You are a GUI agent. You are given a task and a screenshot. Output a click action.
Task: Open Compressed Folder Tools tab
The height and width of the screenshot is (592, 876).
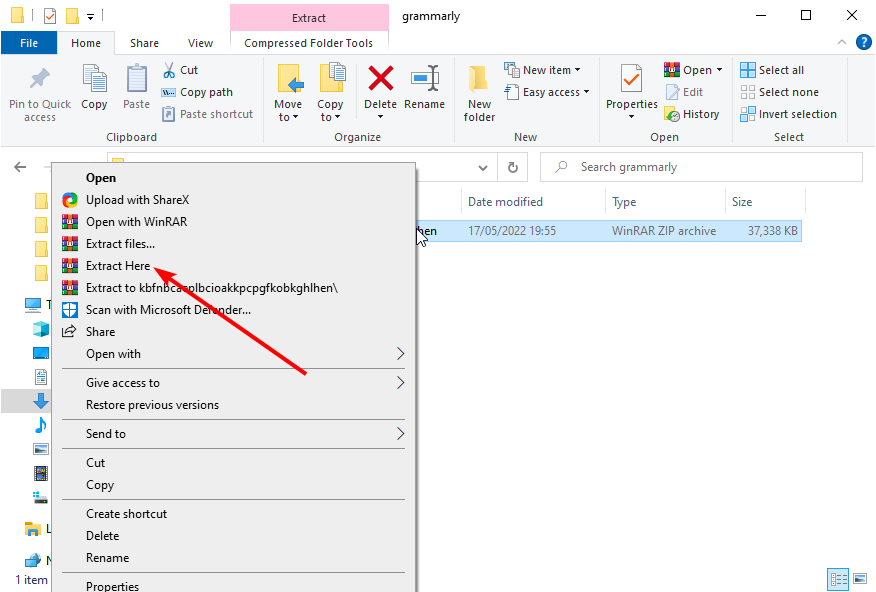[308, 43]
